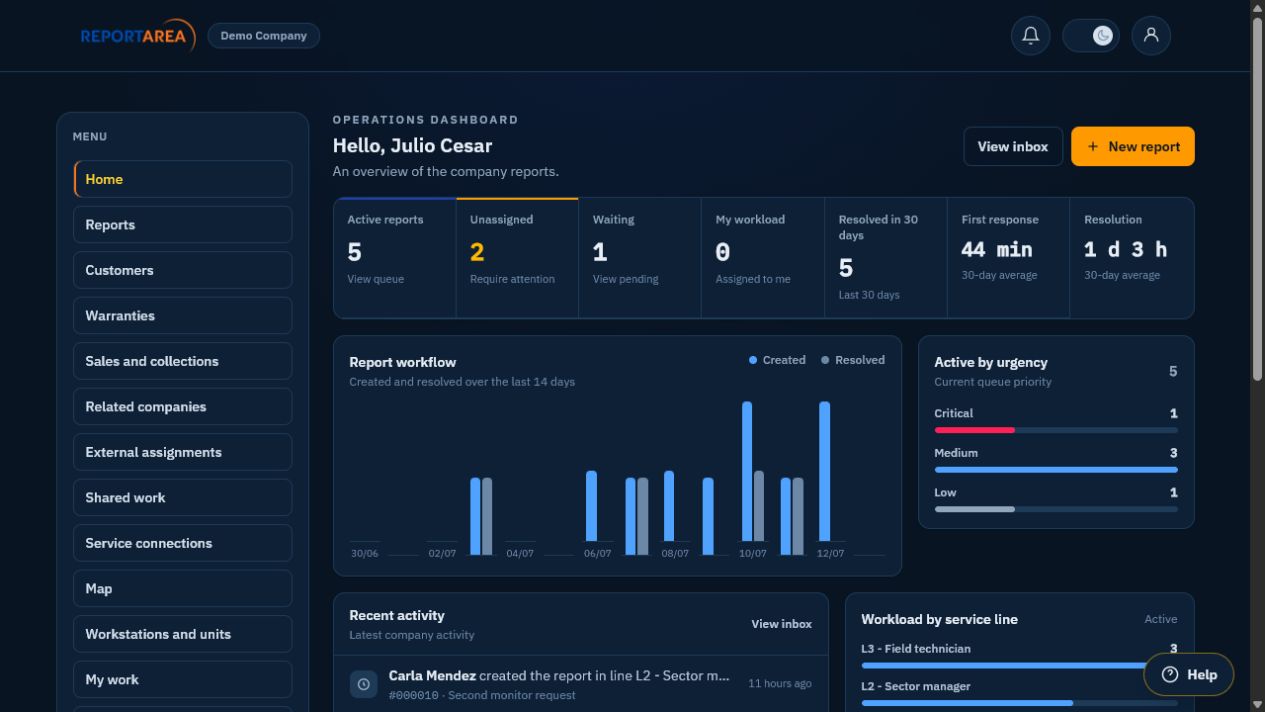Open External assignments

point(183,452)
